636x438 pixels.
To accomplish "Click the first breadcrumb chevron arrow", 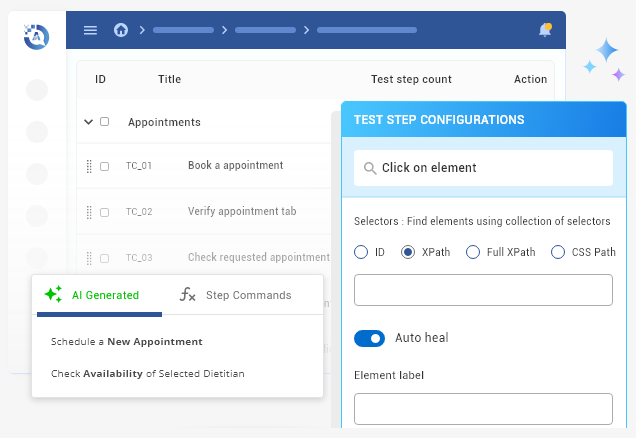I will (x=142, y=30).
